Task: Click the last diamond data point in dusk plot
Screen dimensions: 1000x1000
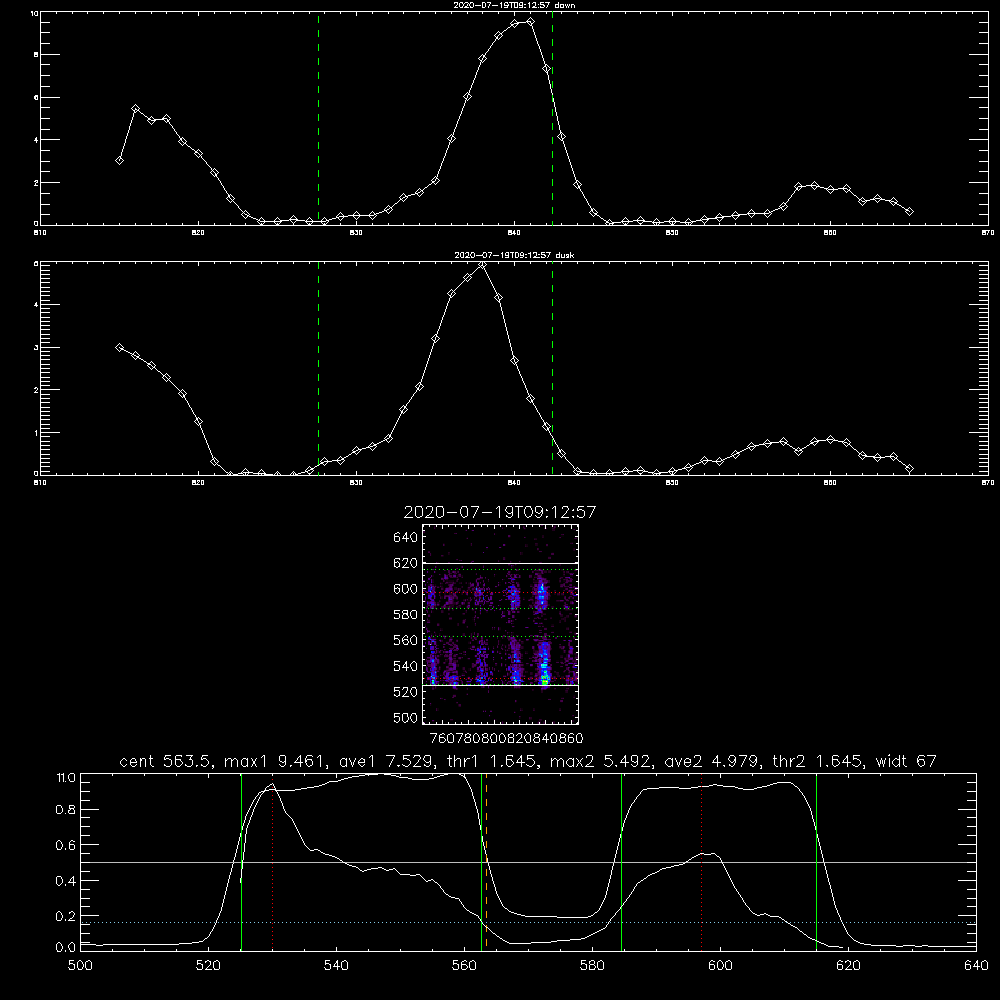Action: pos(909,468)
